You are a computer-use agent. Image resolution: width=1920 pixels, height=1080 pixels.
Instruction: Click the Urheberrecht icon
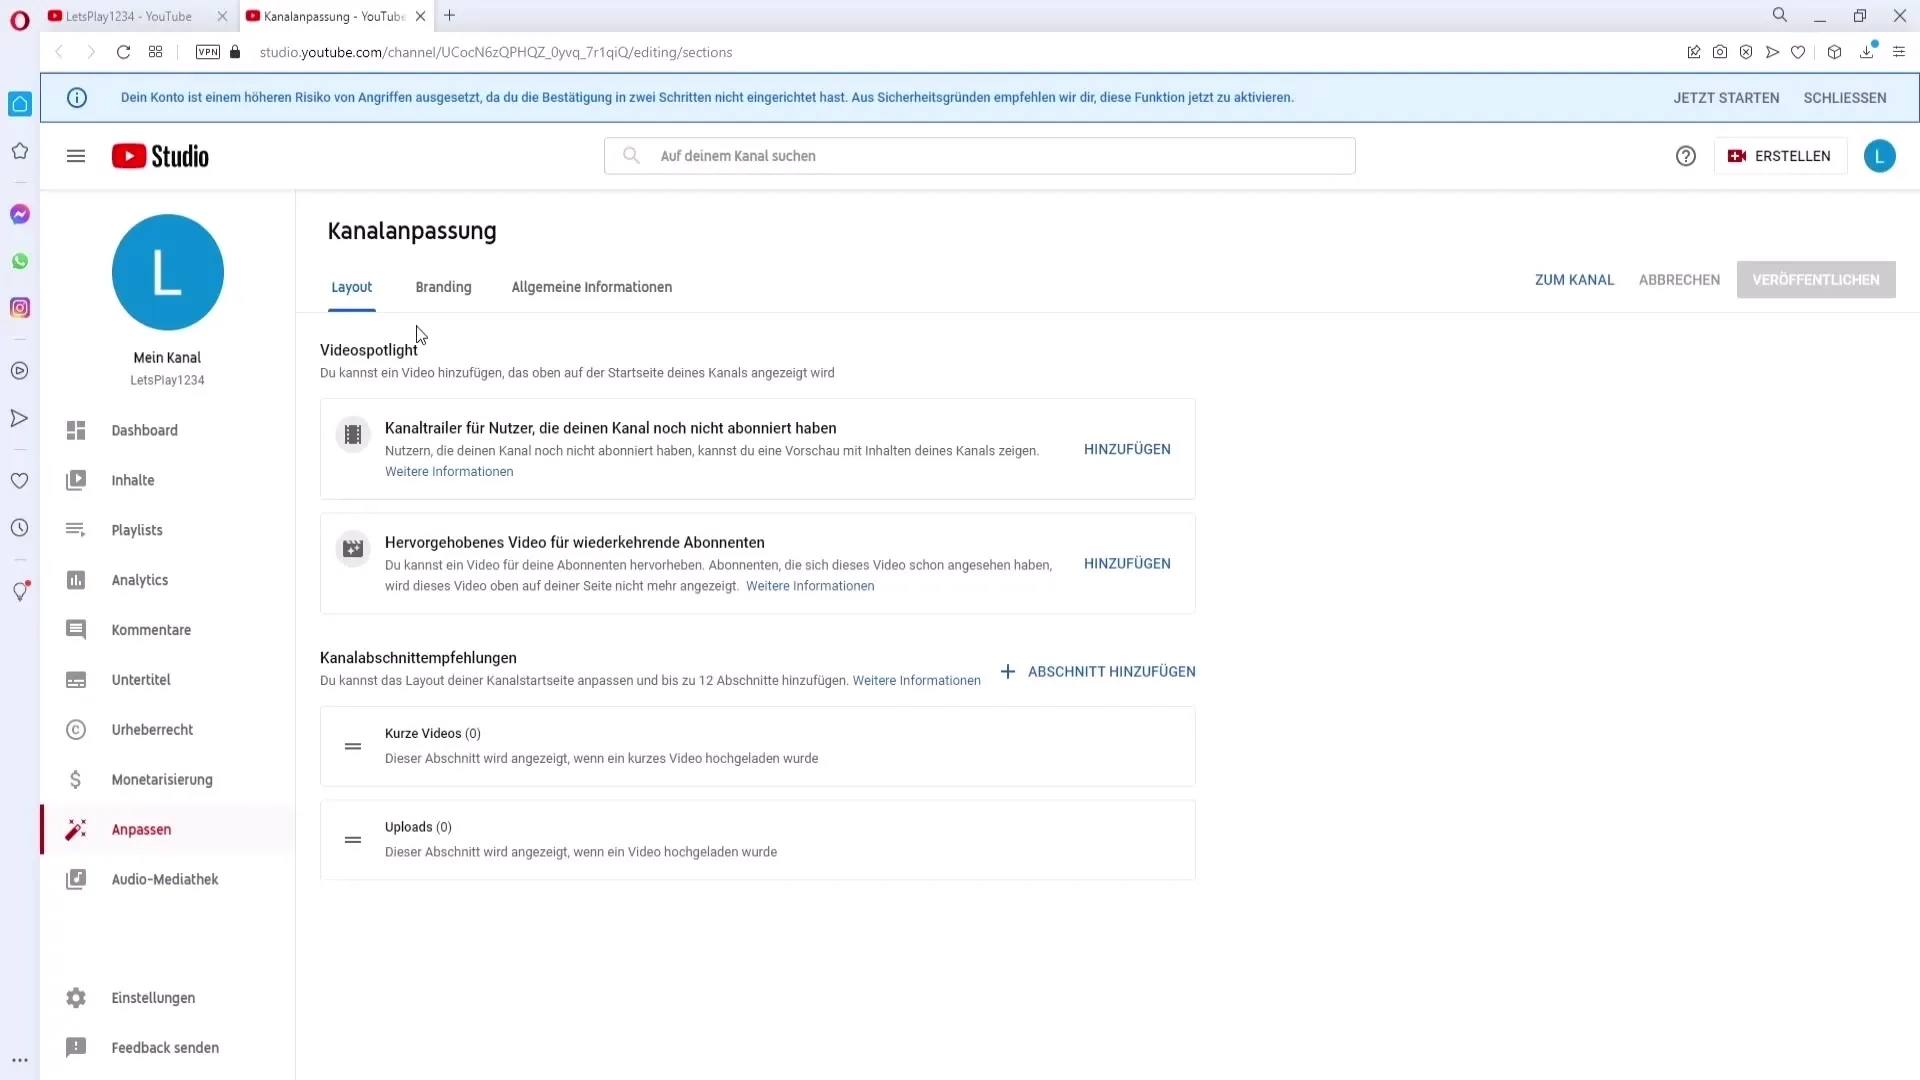tap(75, 729)
